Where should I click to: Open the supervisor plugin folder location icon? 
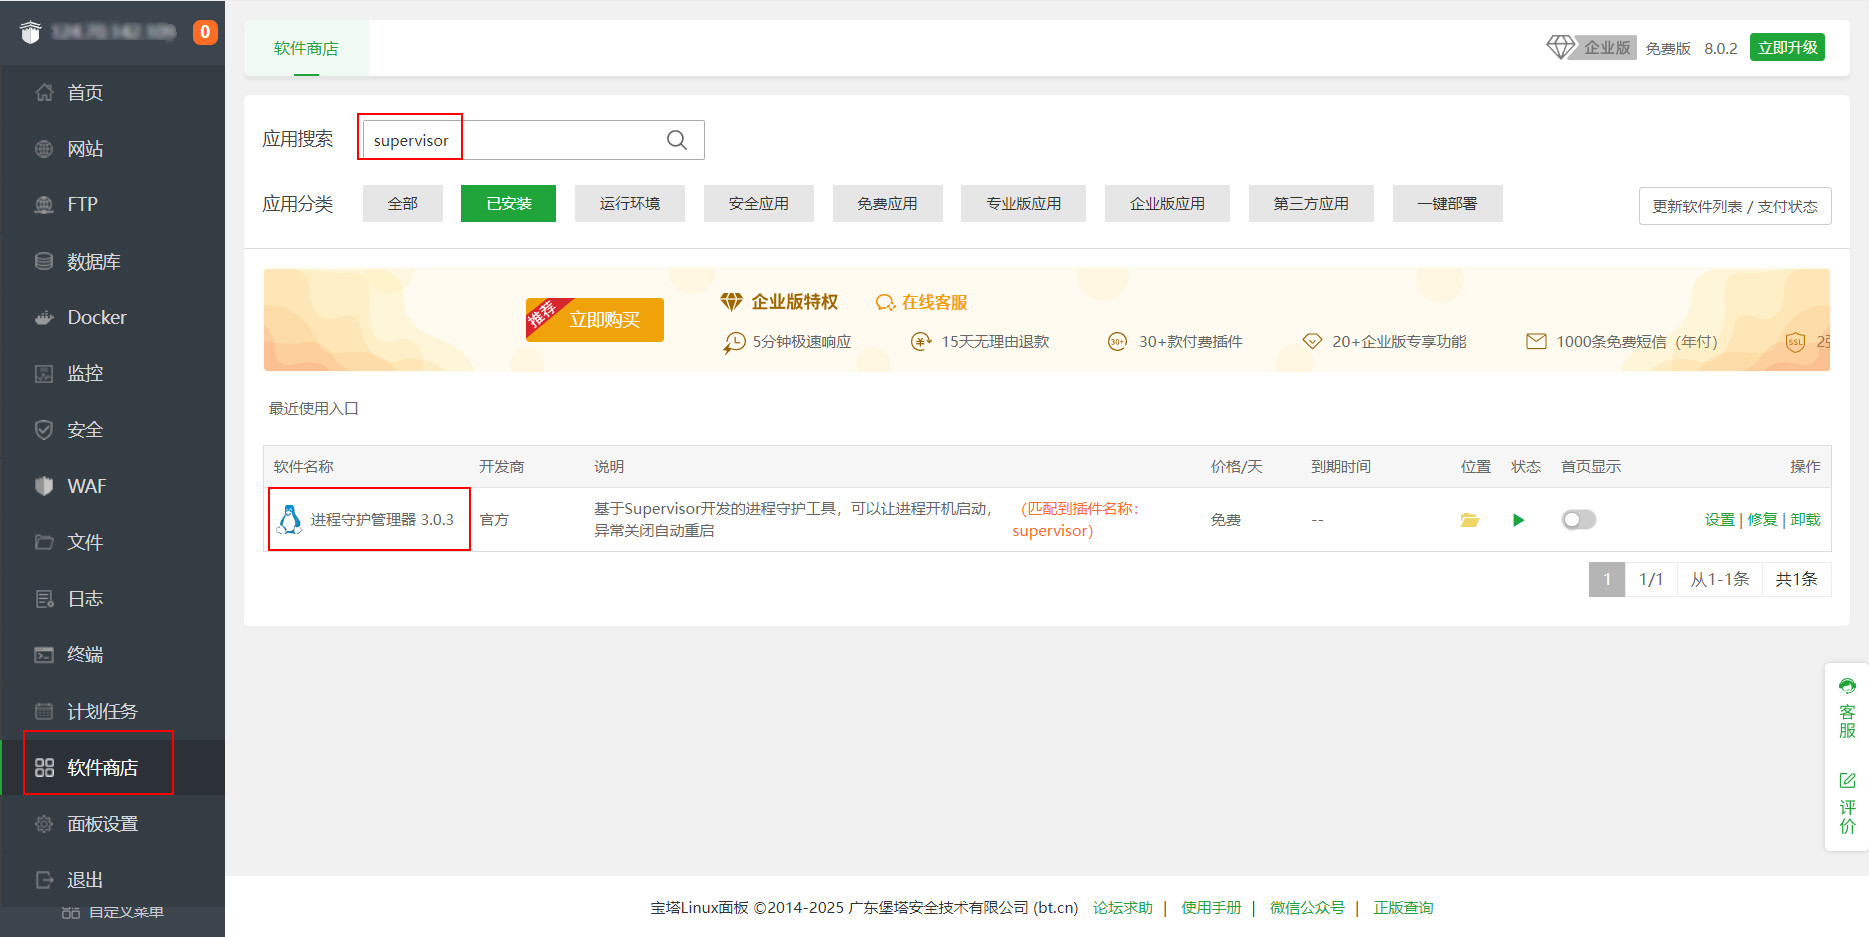point(1469,520)
